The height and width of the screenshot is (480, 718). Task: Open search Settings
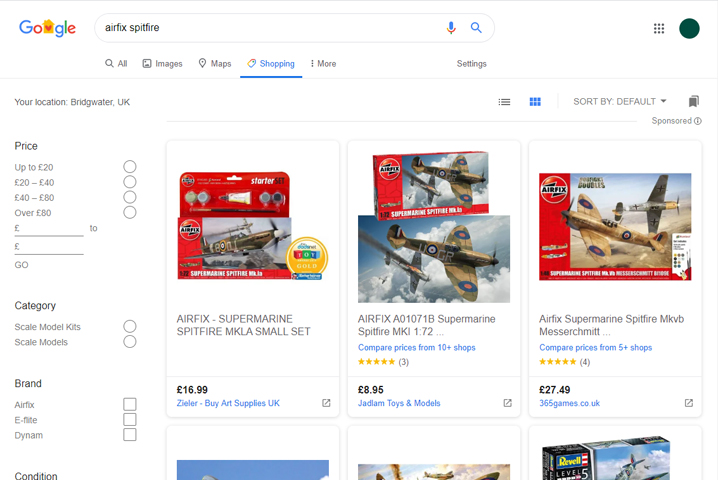[472, 64]
